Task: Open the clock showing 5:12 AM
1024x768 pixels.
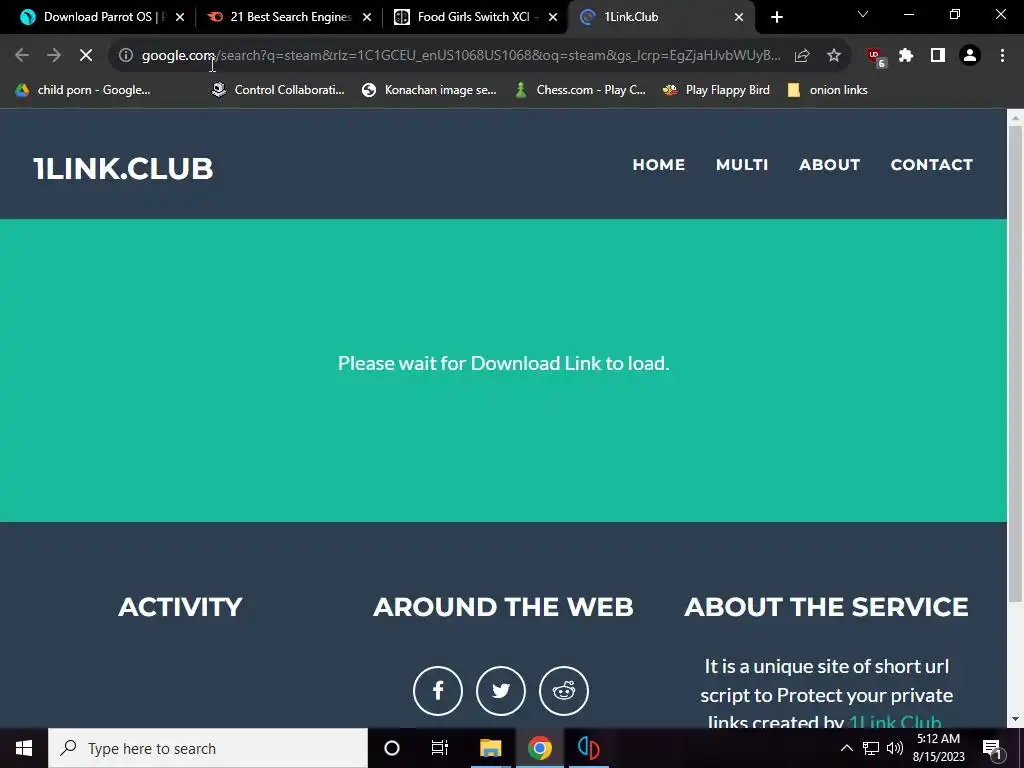Action: pos(938,748)
